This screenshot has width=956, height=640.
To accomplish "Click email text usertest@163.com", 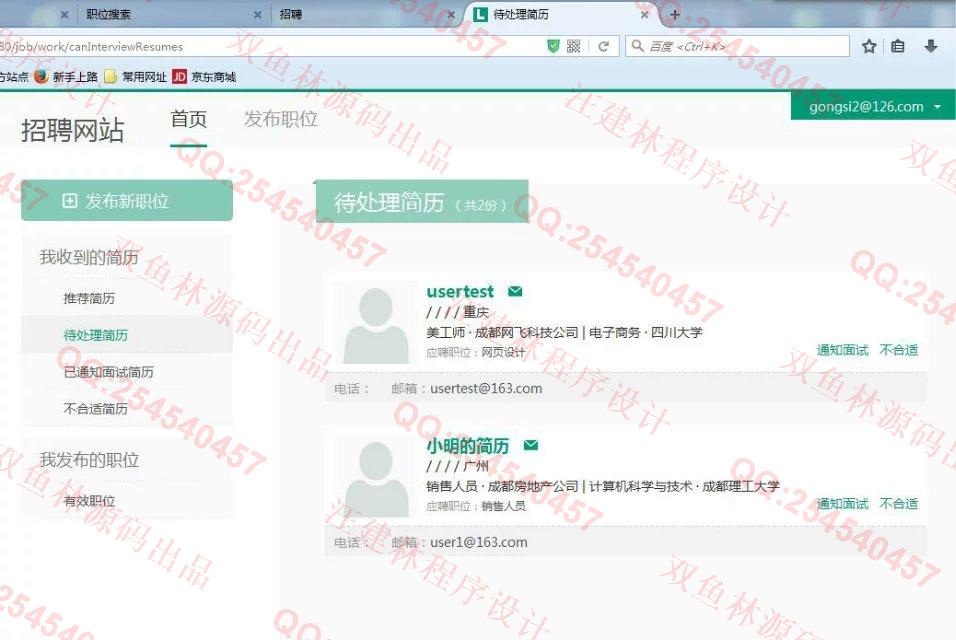I will 486,388.
